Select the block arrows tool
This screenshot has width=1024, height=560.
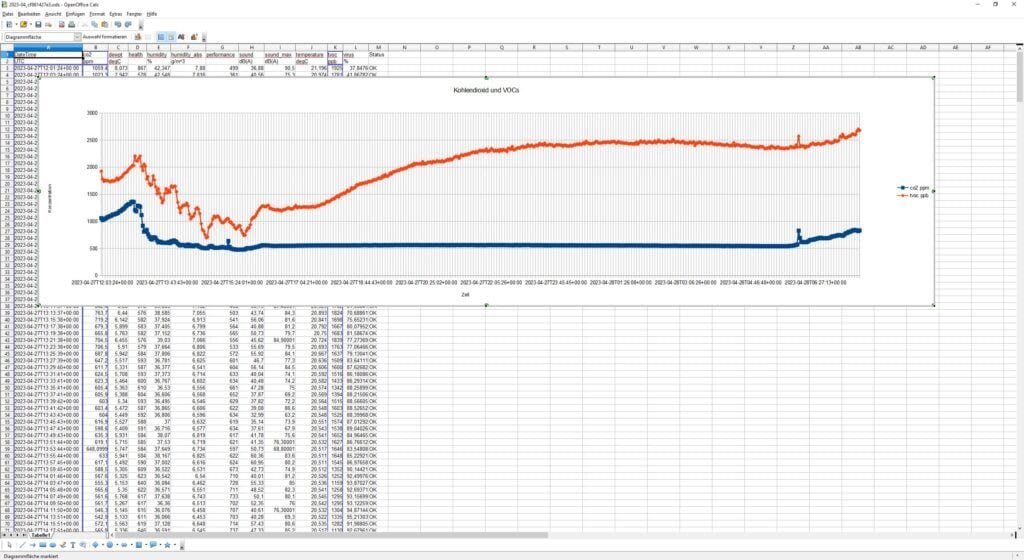(x=124, y=545)
